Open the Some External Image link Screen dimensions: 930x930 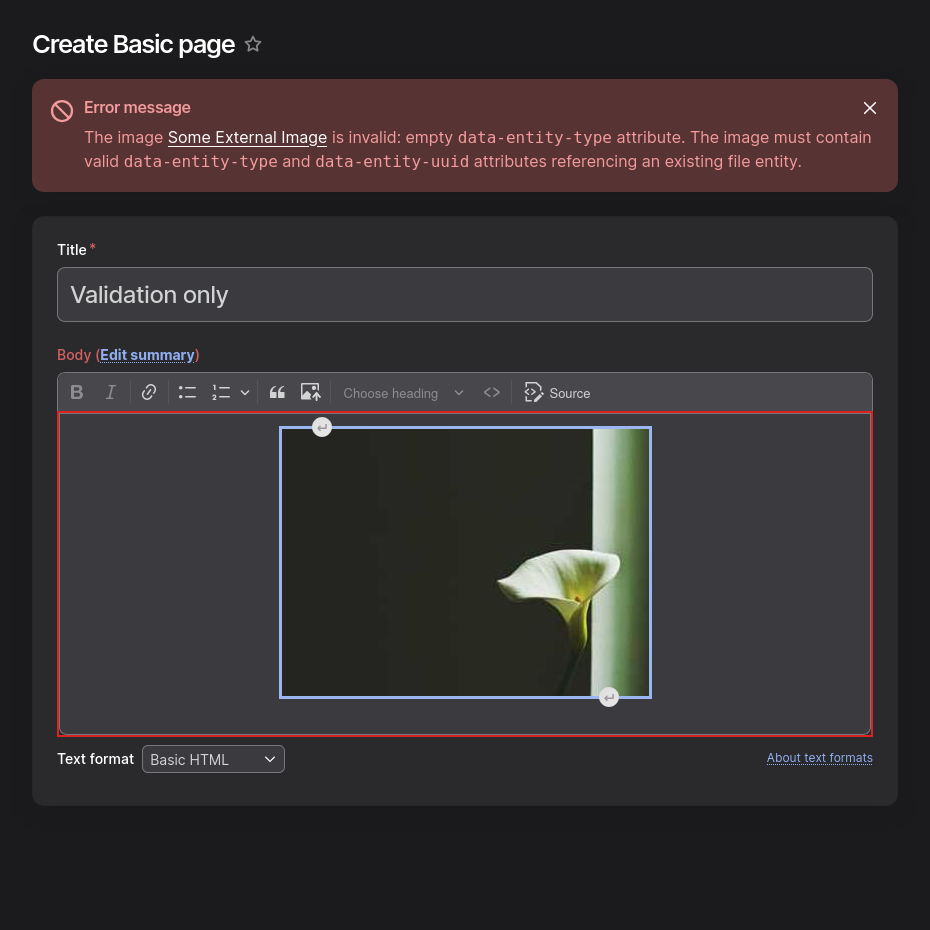point(247,137)
